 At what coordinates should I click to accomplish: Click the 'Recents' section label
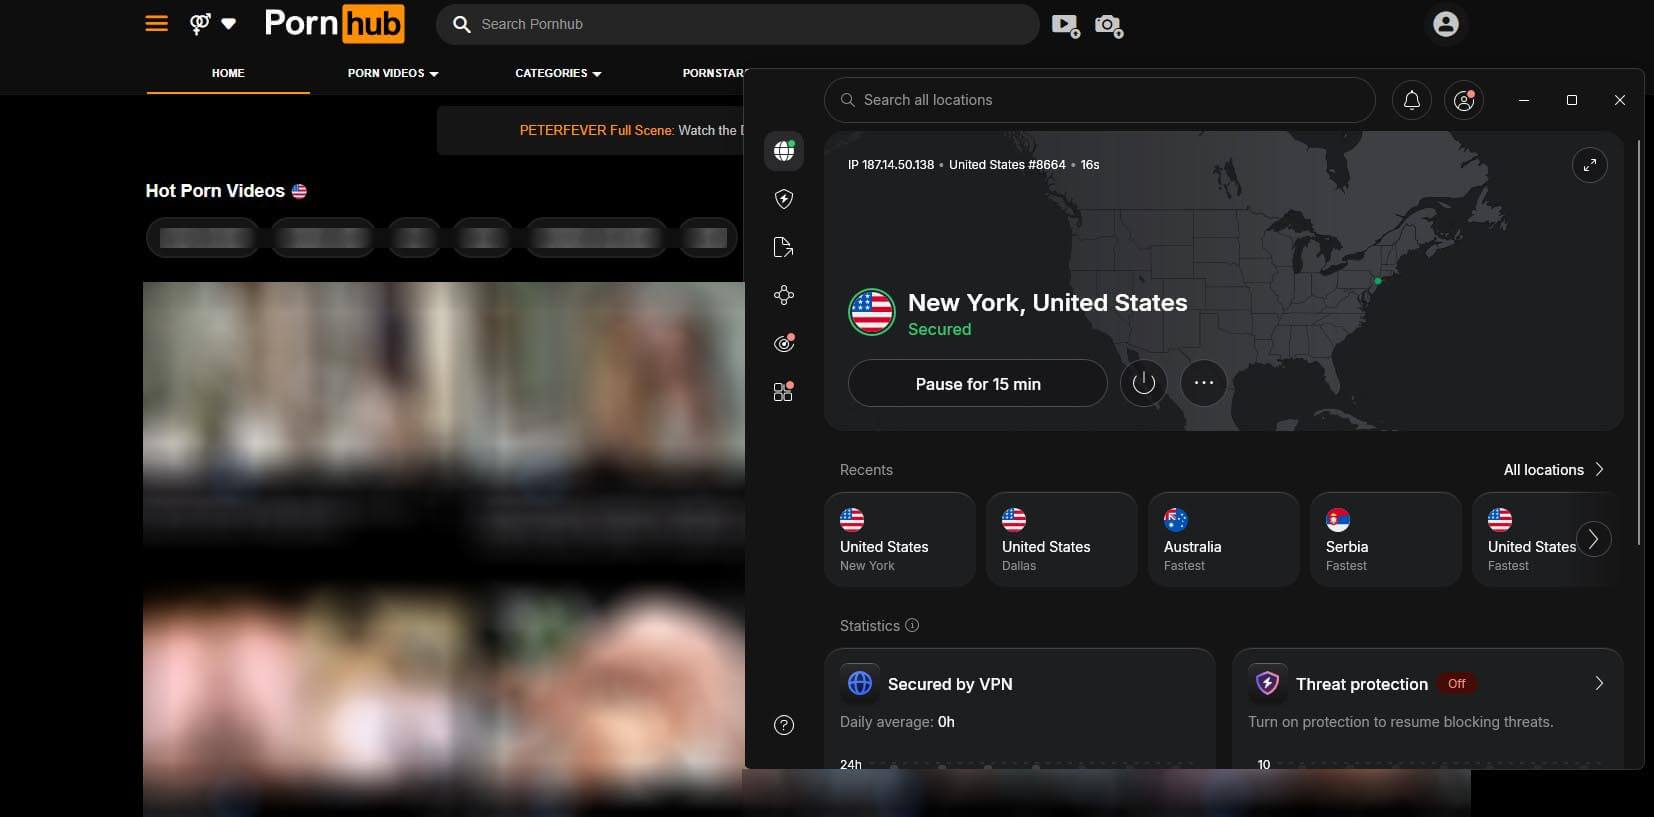[866, 470]
